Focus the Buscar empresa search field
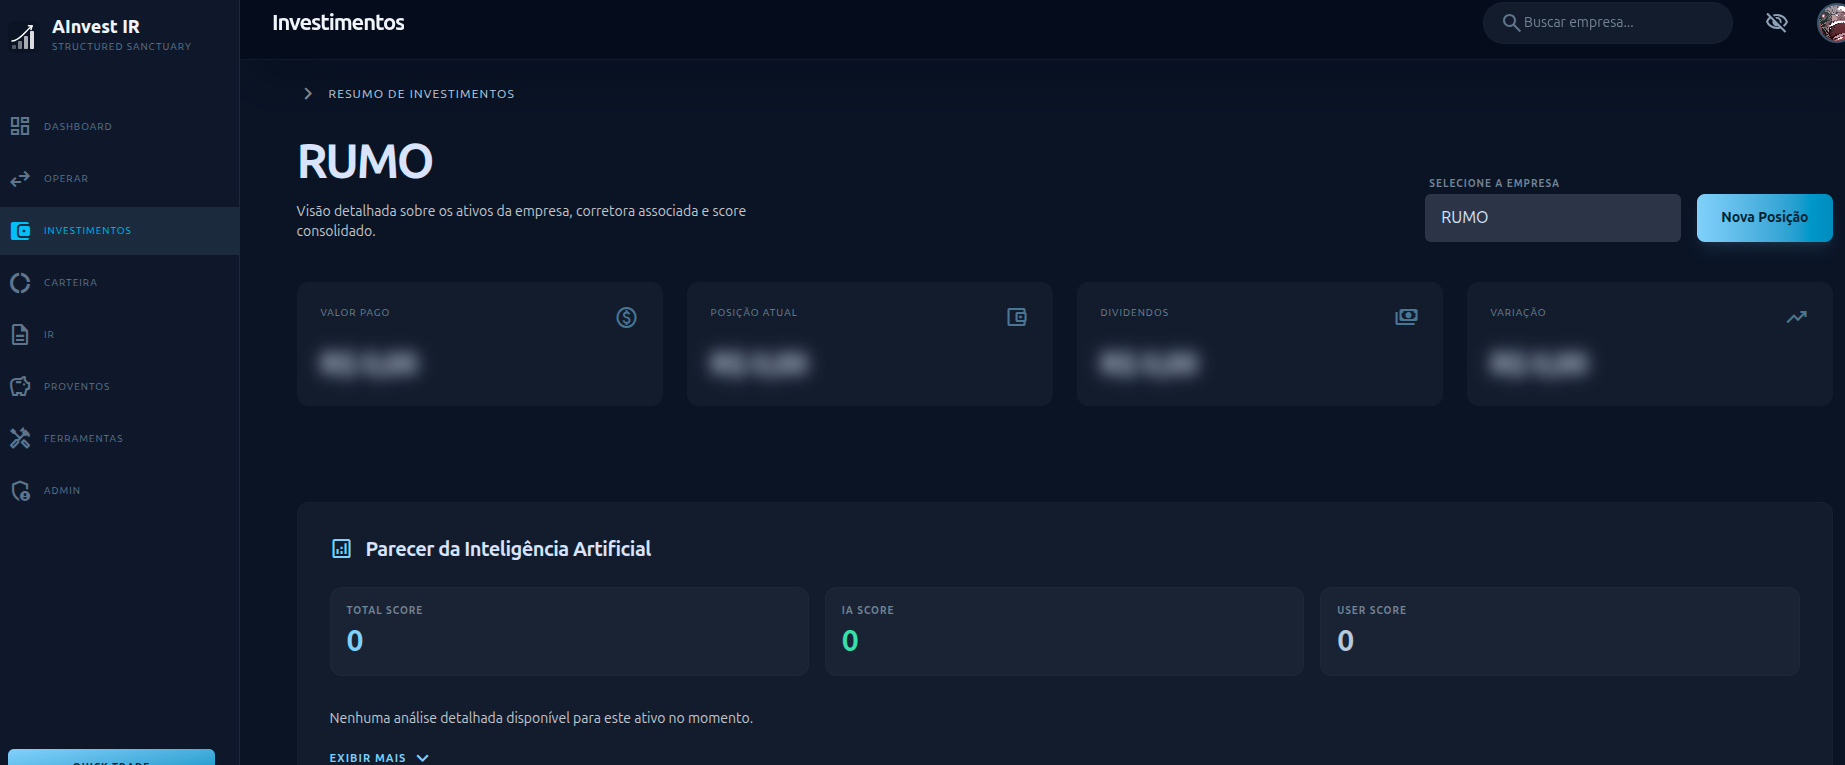 point(1607,22)
